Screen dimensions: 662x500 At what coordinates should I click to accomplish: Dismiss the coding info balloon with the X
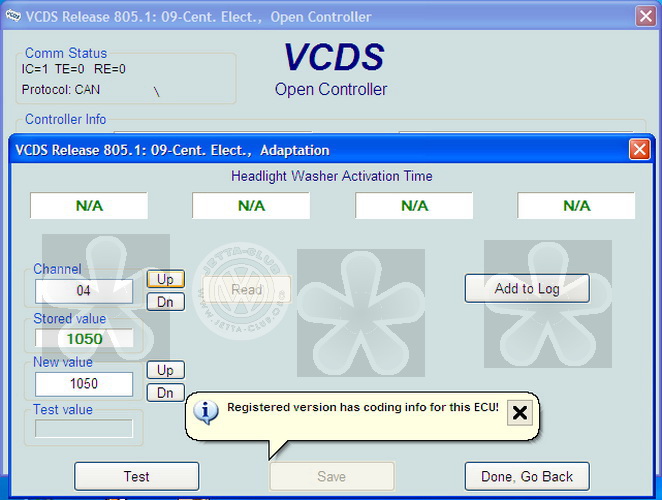pos(520,413)
